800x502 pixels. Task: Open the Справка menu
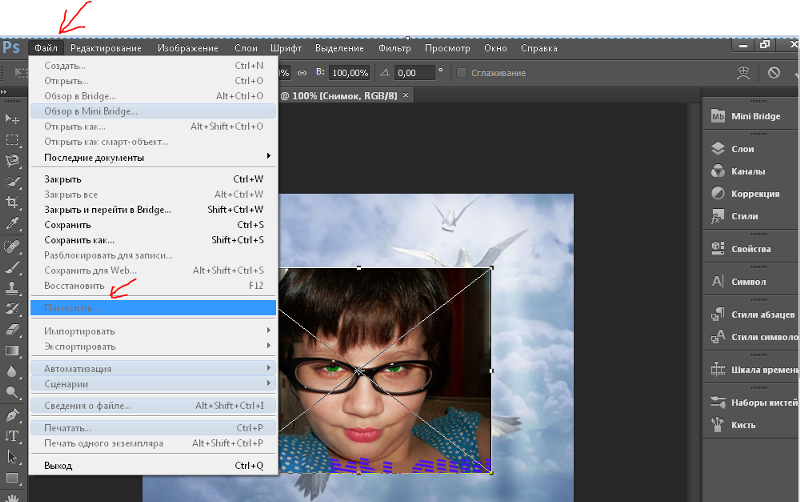539,48
